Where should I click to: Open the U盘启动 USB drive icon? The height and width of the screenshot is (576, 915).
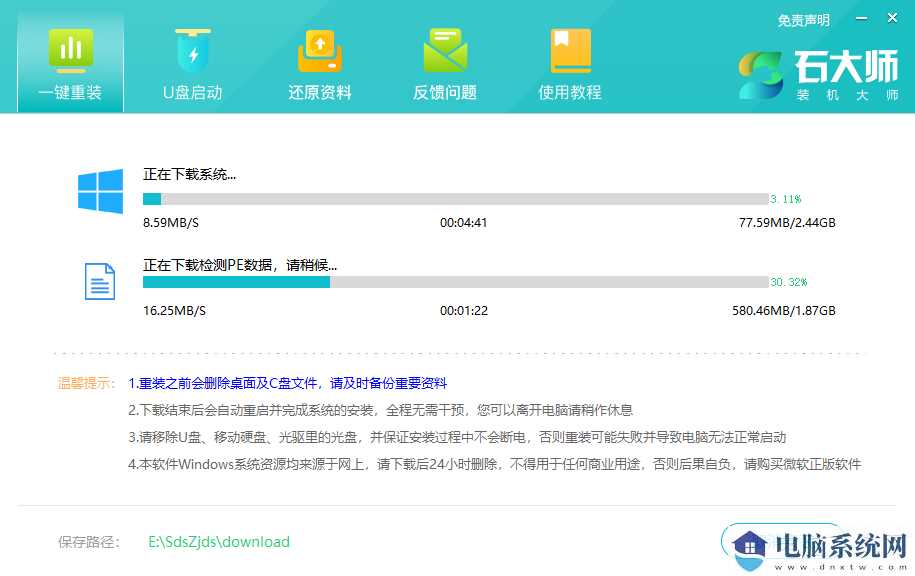click(x=193, y=50)
